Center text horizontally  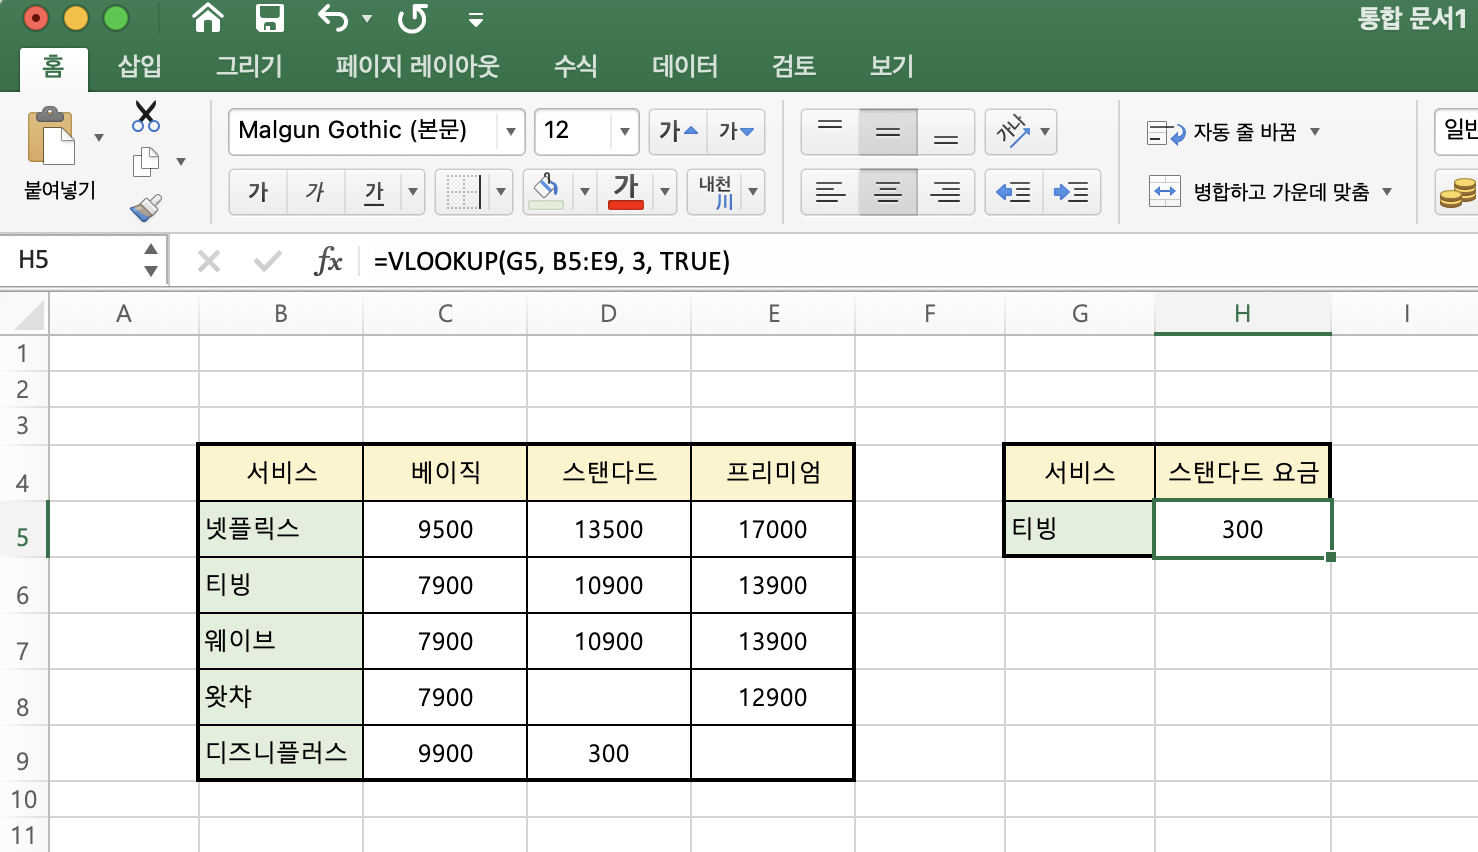(888, 192)
